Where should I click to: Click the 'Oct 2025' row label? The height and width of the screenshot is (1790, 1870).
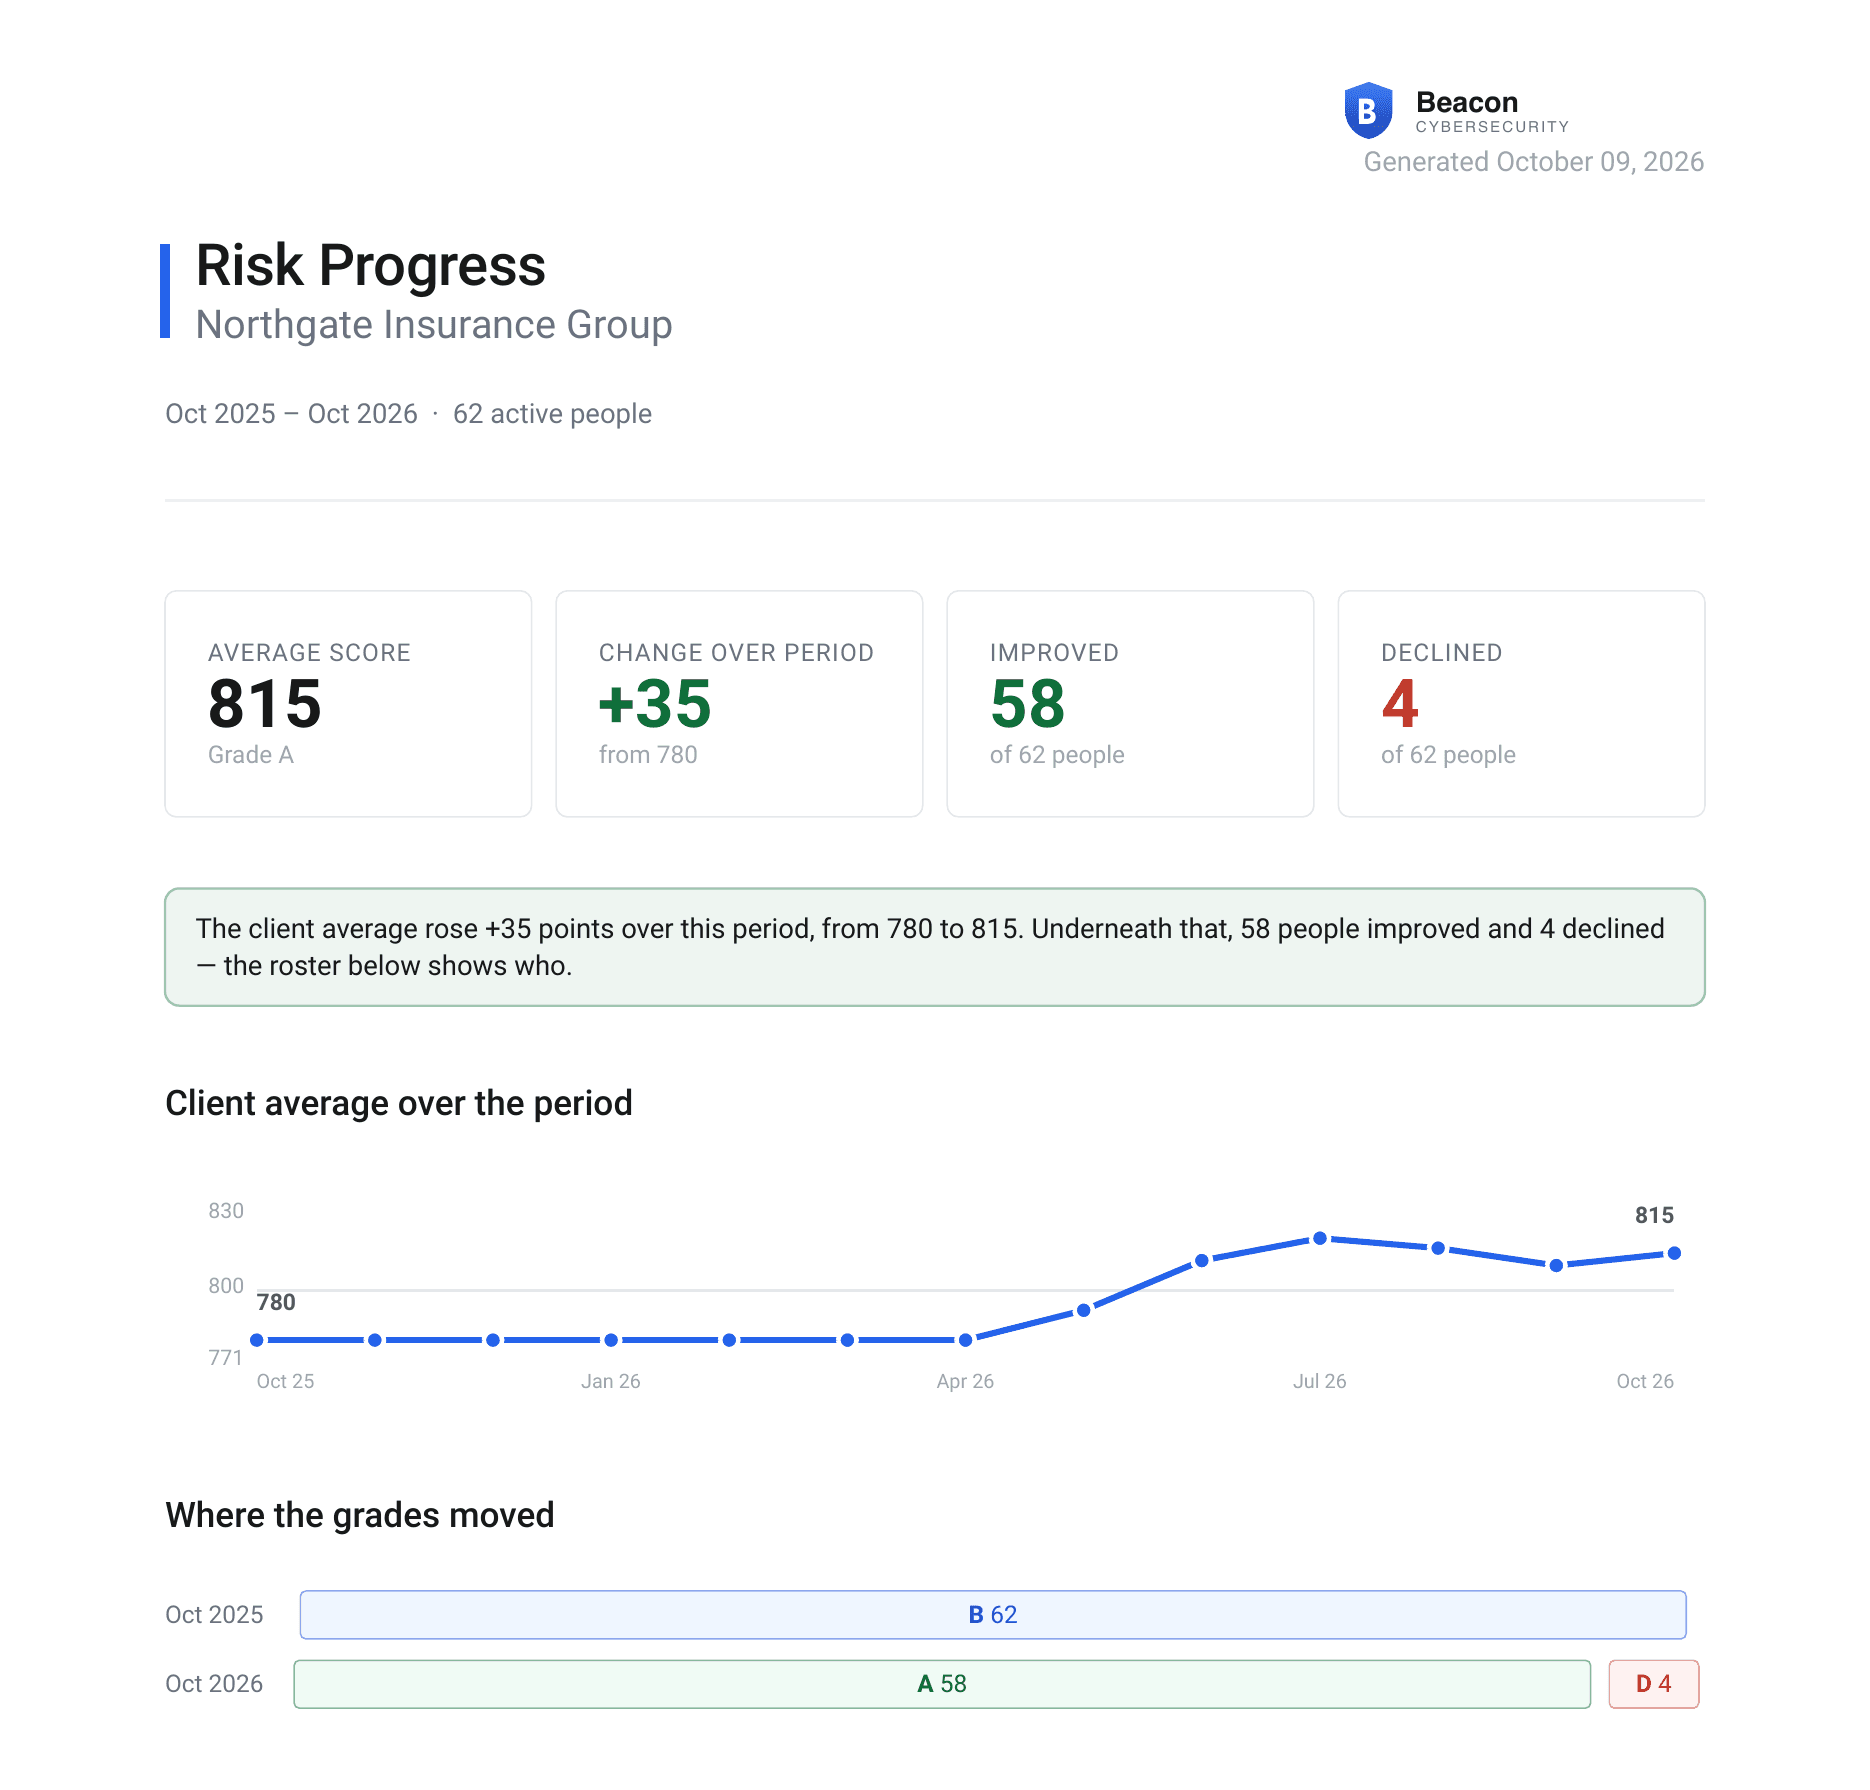(x=214, y=1615)
